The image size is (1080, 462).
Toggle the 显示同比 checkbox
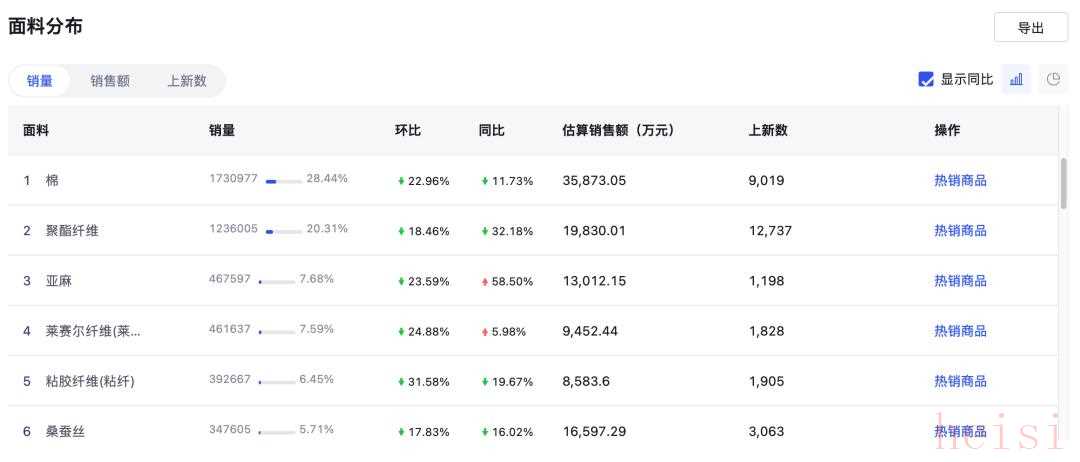click(926, 79)
